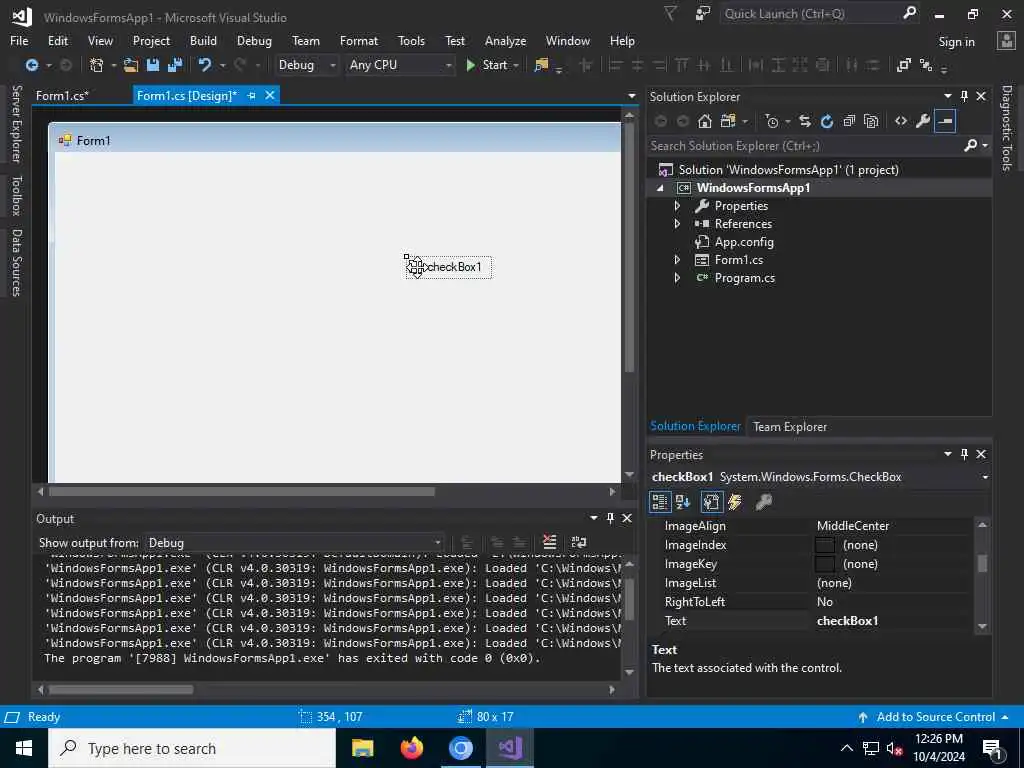Screen dimensions: 1024x768
Task: Click the Properties grid vertical scrollbar thumb
Action: tap(982, 564)
